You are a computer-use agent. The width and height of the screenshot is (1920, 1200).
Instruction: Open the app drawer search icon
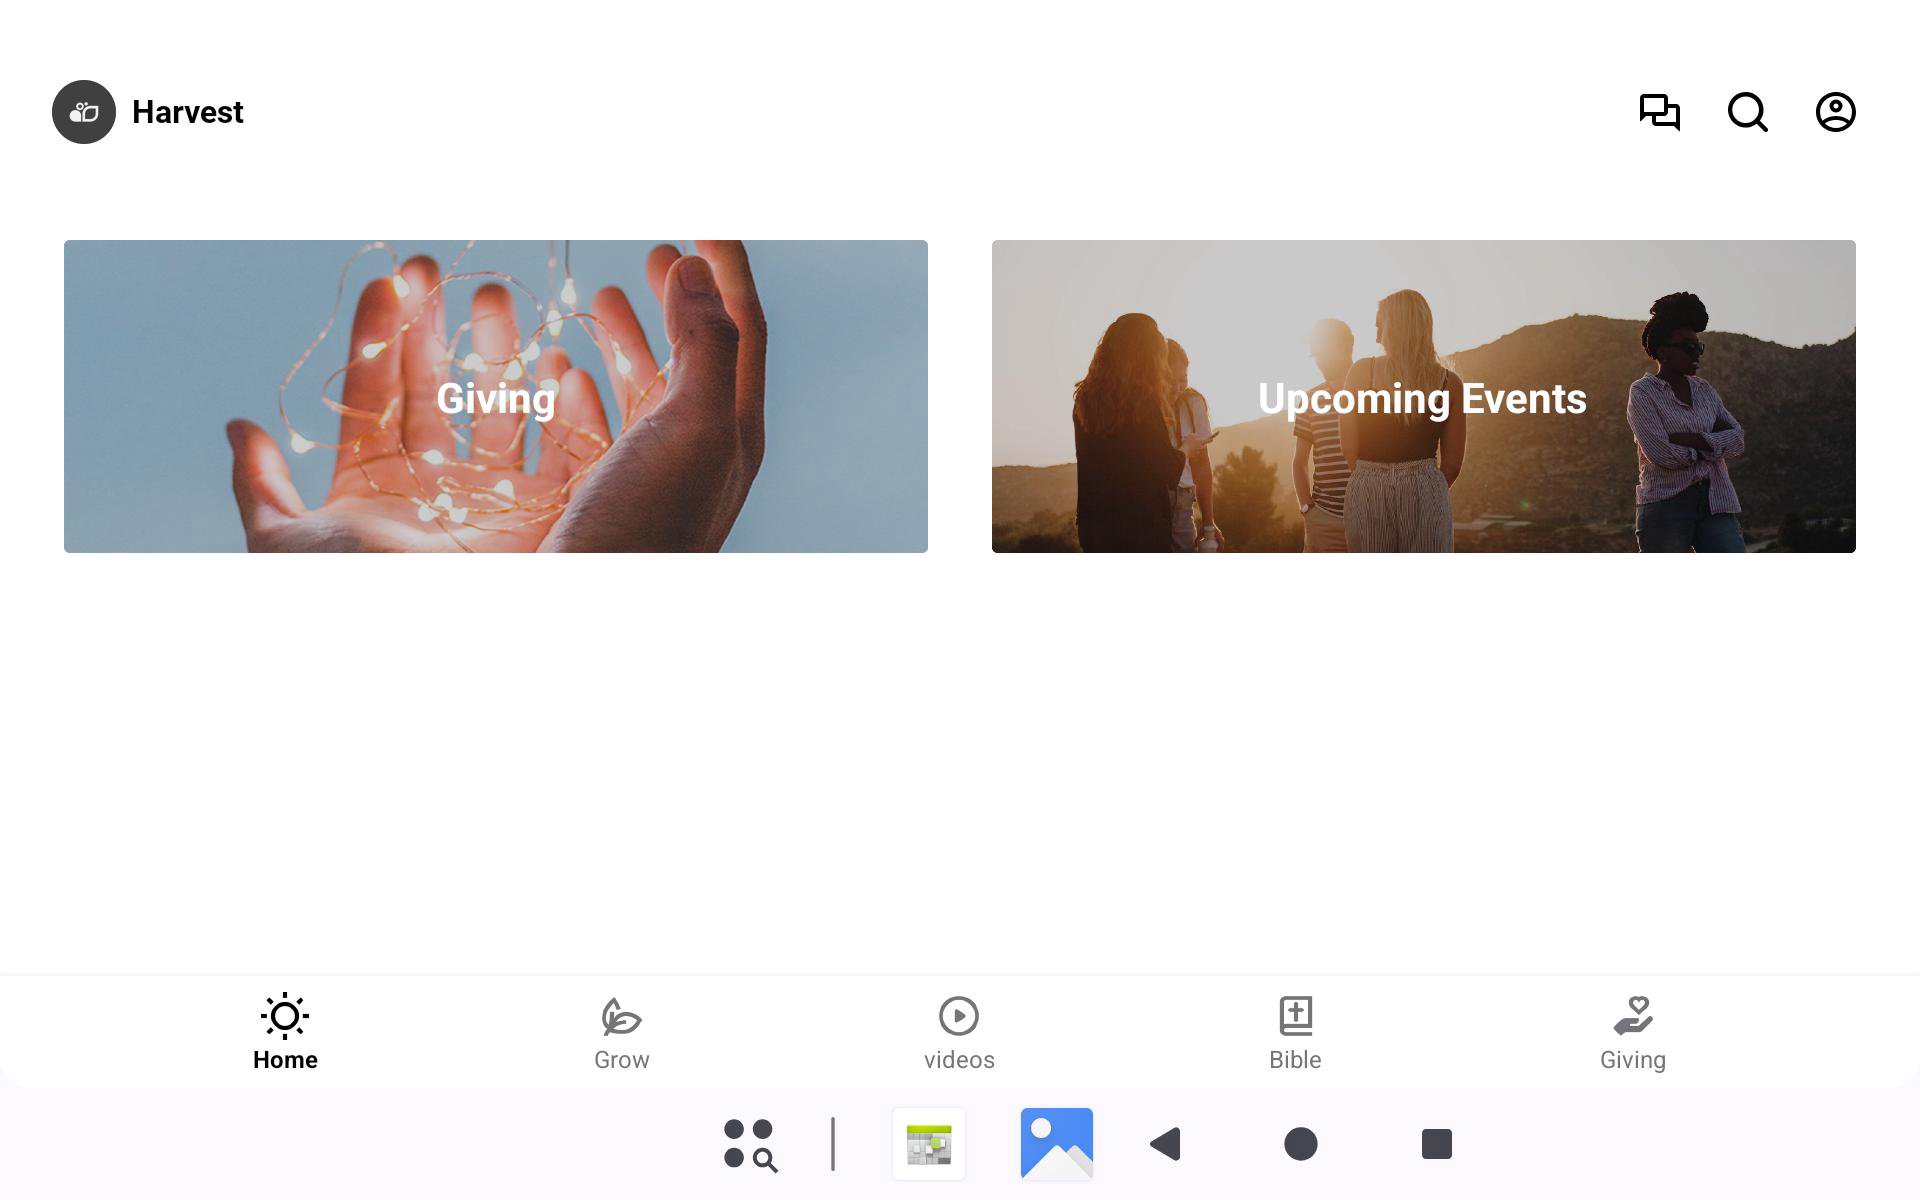(750, 1144)
